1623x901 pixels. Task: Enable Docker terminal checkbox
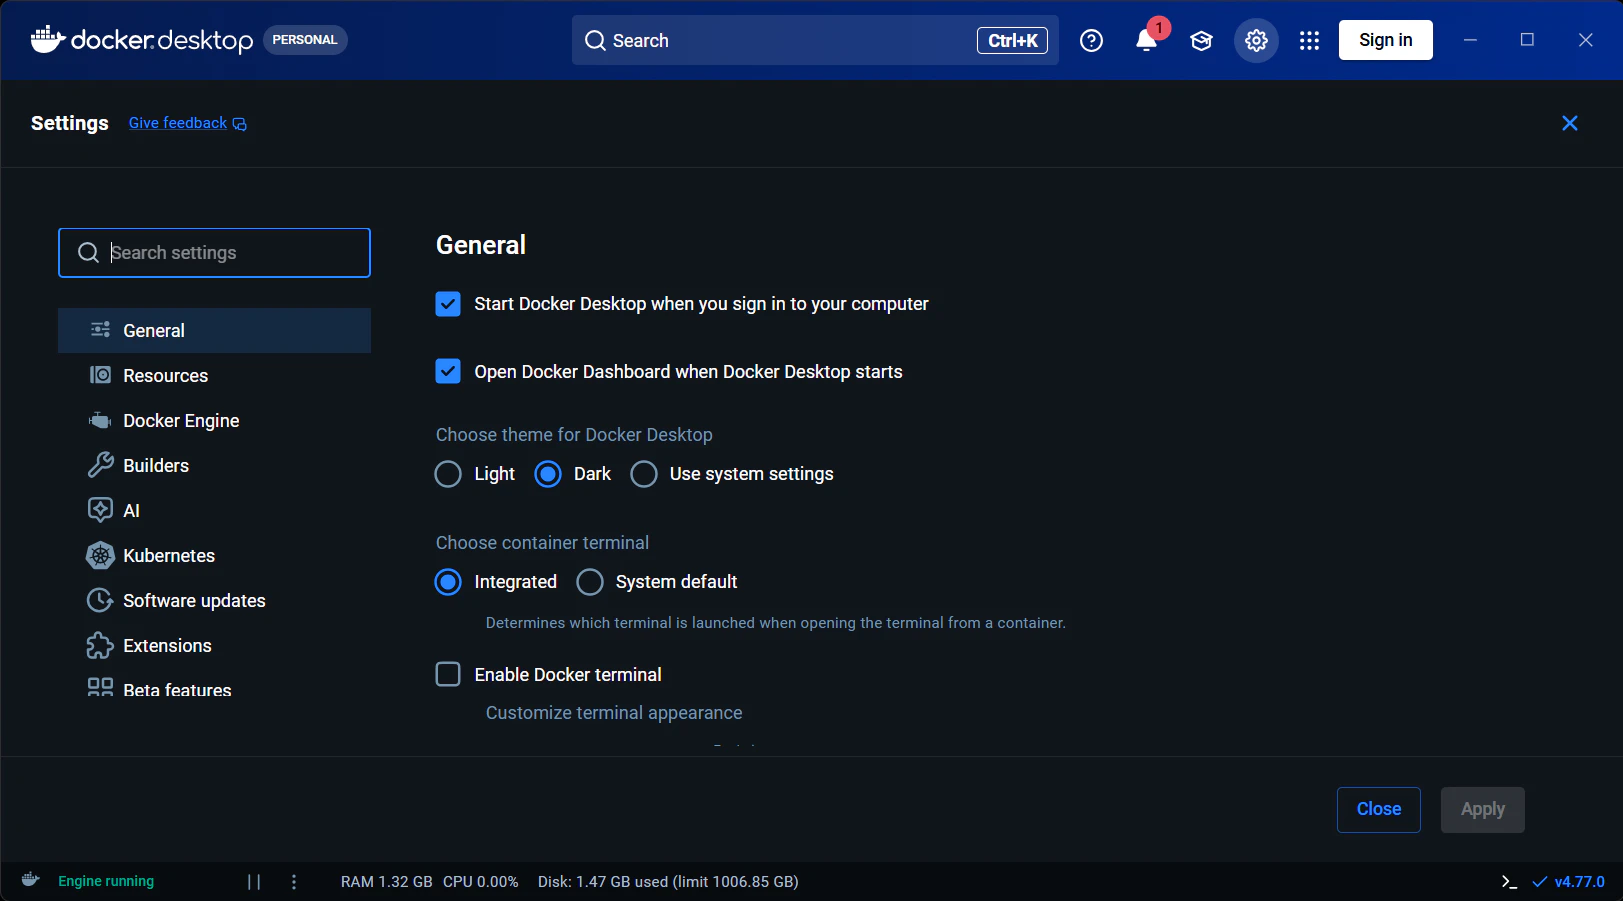click(x=448, y=674)
